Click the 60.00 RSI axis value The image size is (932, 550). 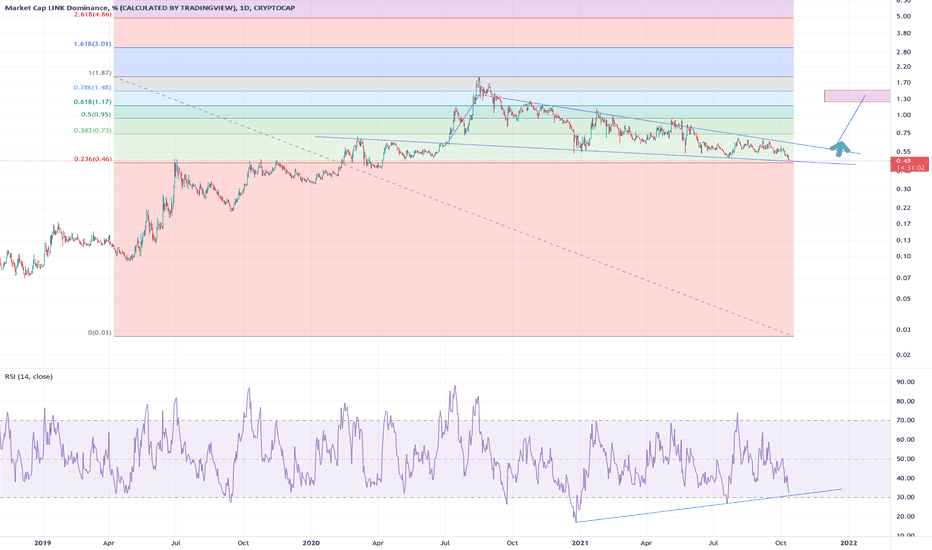[906, 440]
